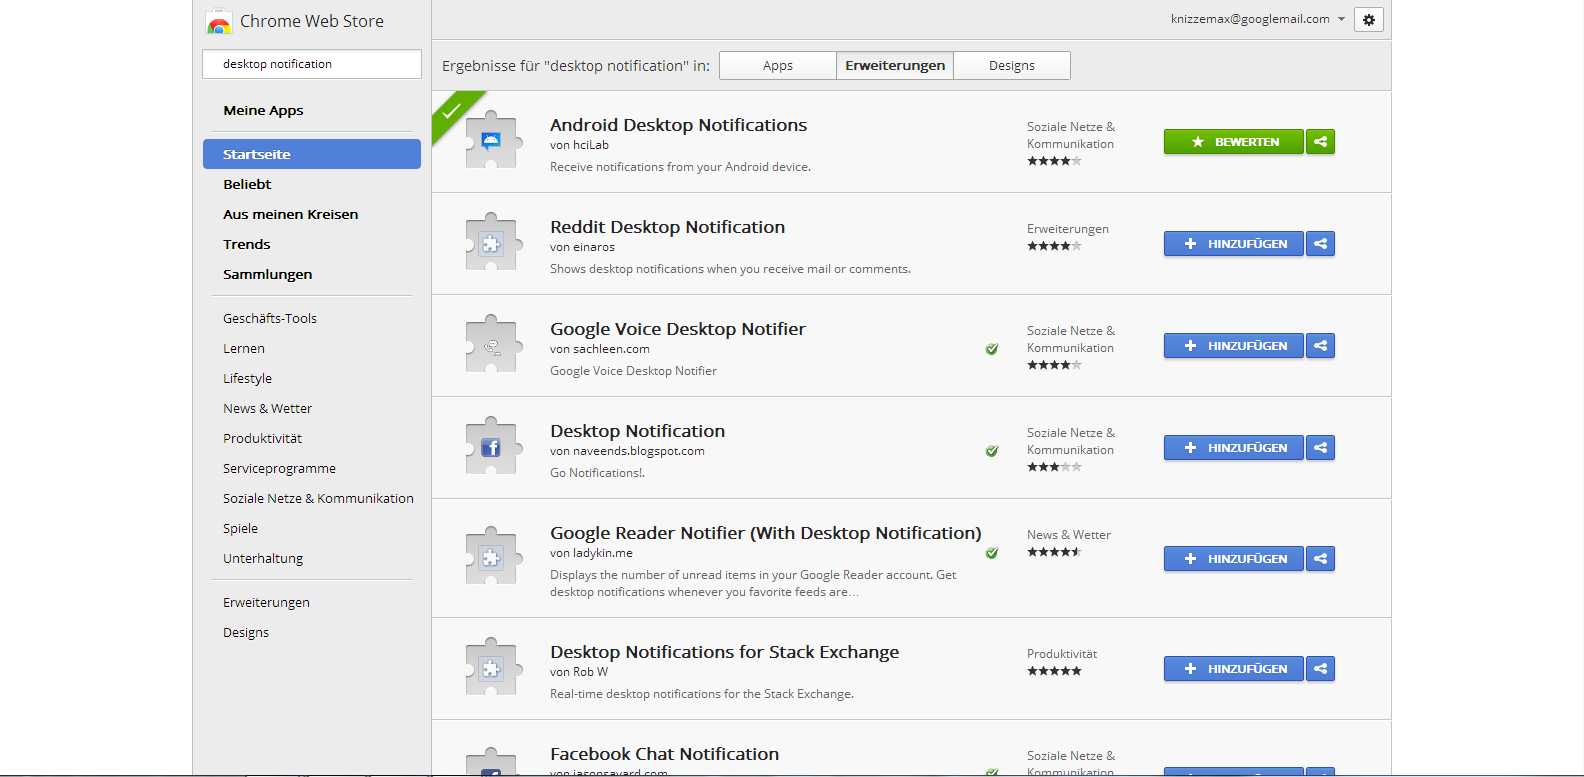Click verified badge for Google Reader Notifier

992,553
